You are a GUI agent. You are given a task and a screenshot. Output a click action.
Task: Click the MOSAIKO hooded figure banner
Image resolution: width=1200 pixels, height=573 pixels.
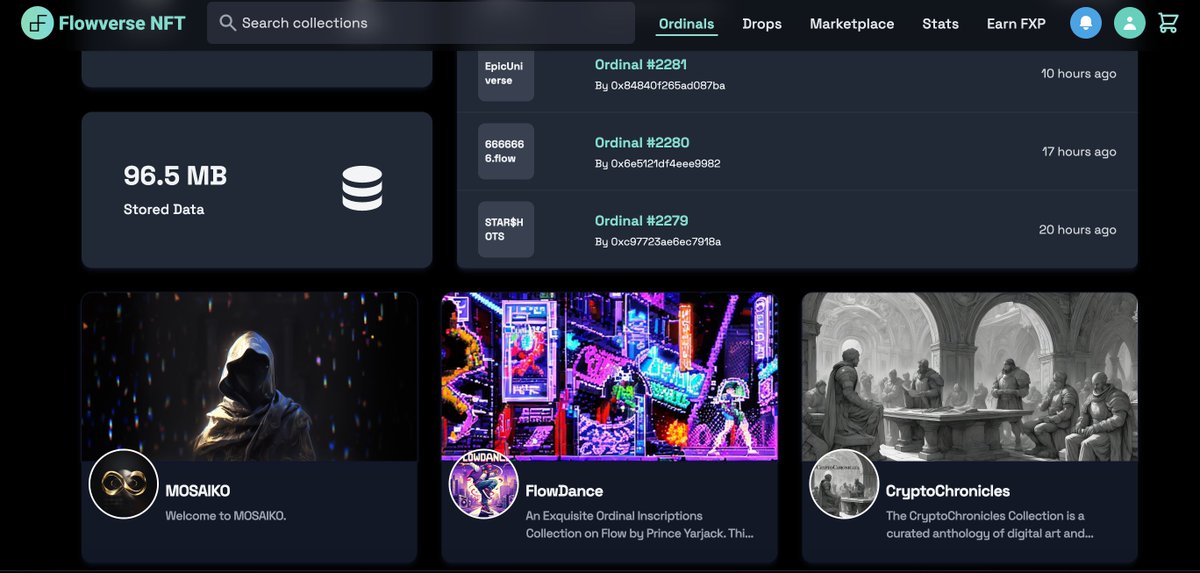pos(249,376)
